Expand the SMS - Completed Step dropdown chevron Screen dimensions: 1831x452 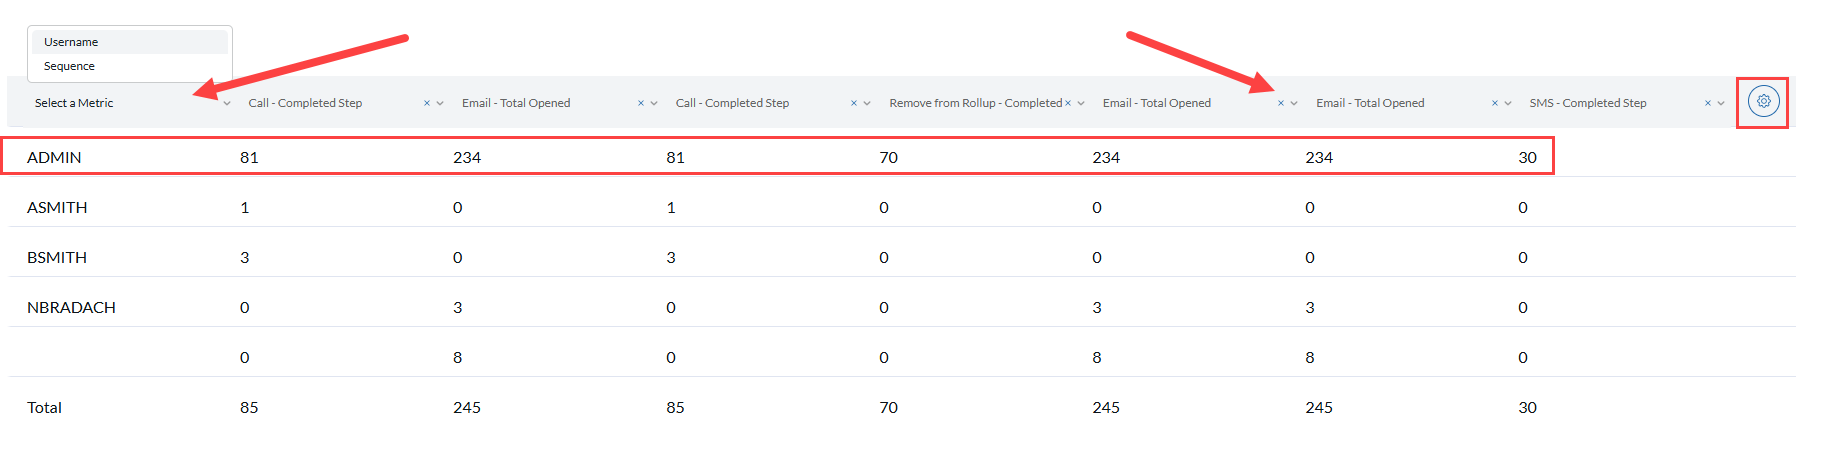coord(1721,103)
